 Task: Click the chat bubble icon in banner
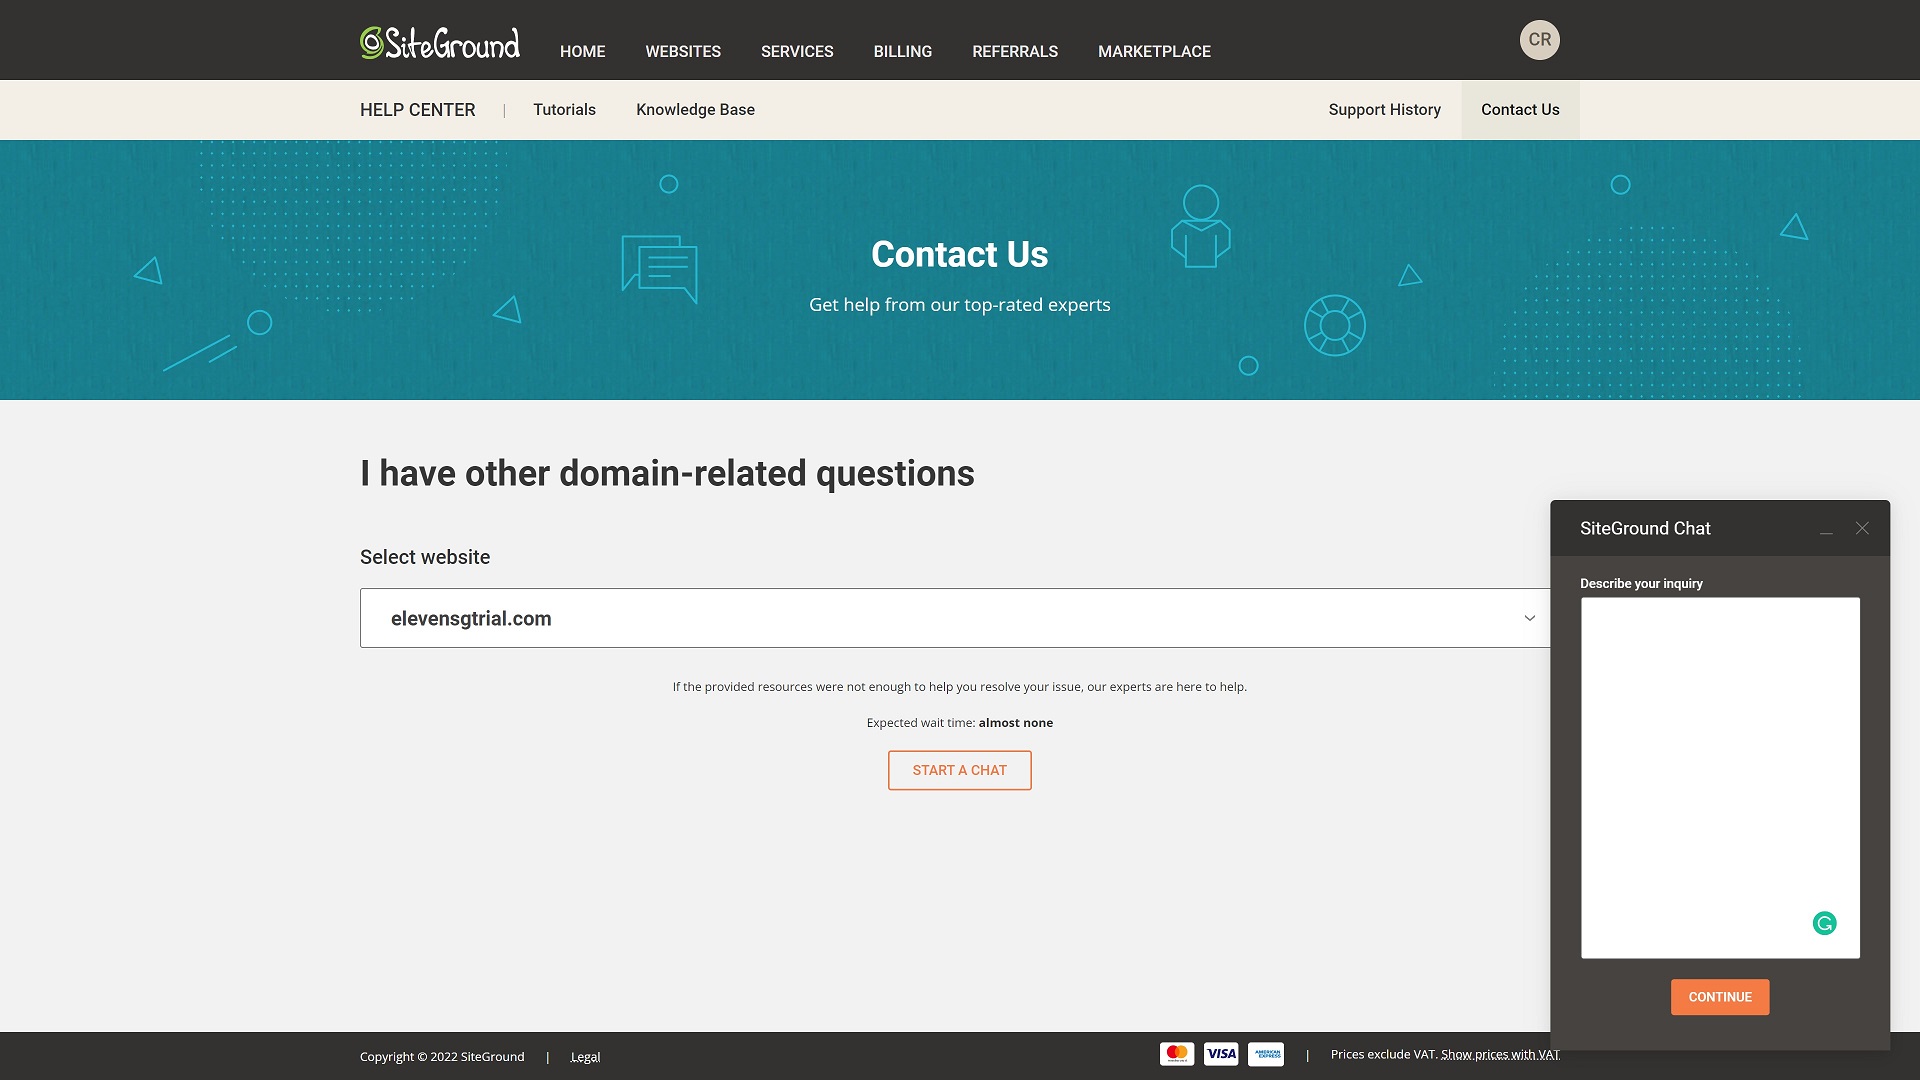658,269
